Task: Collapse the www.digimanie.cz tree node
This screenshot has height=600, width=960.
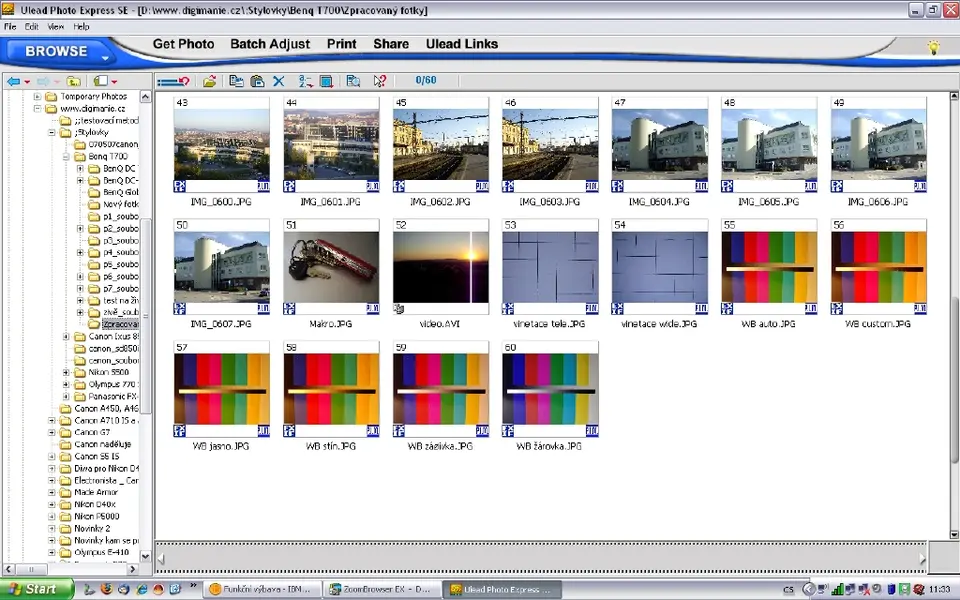Action: coord(38,108)
